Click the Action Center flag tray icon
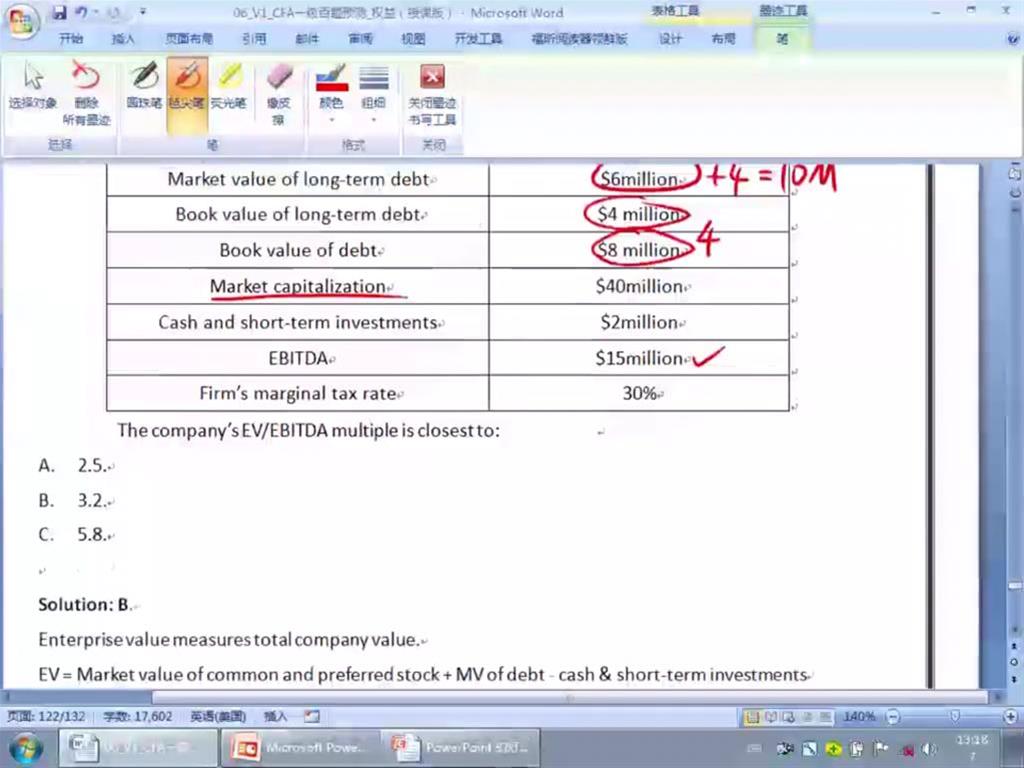 pyautogui.click(x=880, y=748)
